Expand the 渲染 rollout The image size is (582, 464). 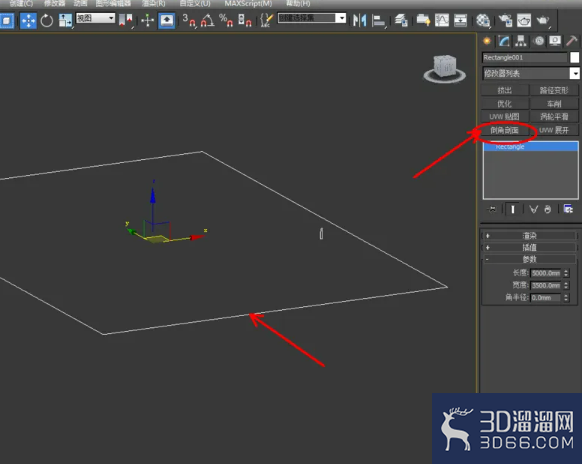pos(529,236)
